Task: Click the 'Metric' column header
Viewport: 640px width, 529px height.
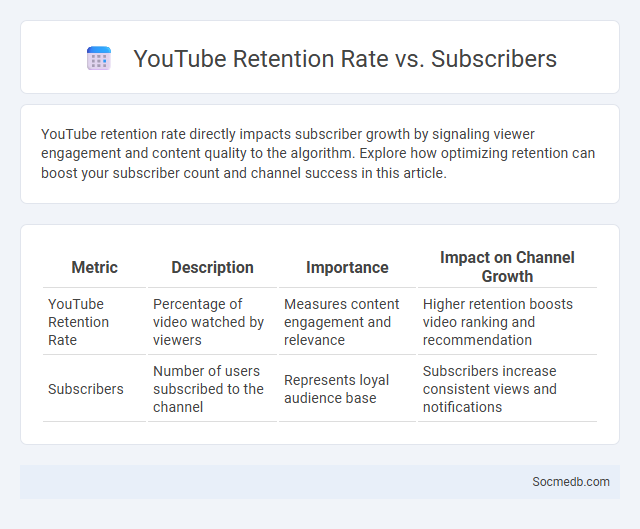Action: [x=94, y=267]
